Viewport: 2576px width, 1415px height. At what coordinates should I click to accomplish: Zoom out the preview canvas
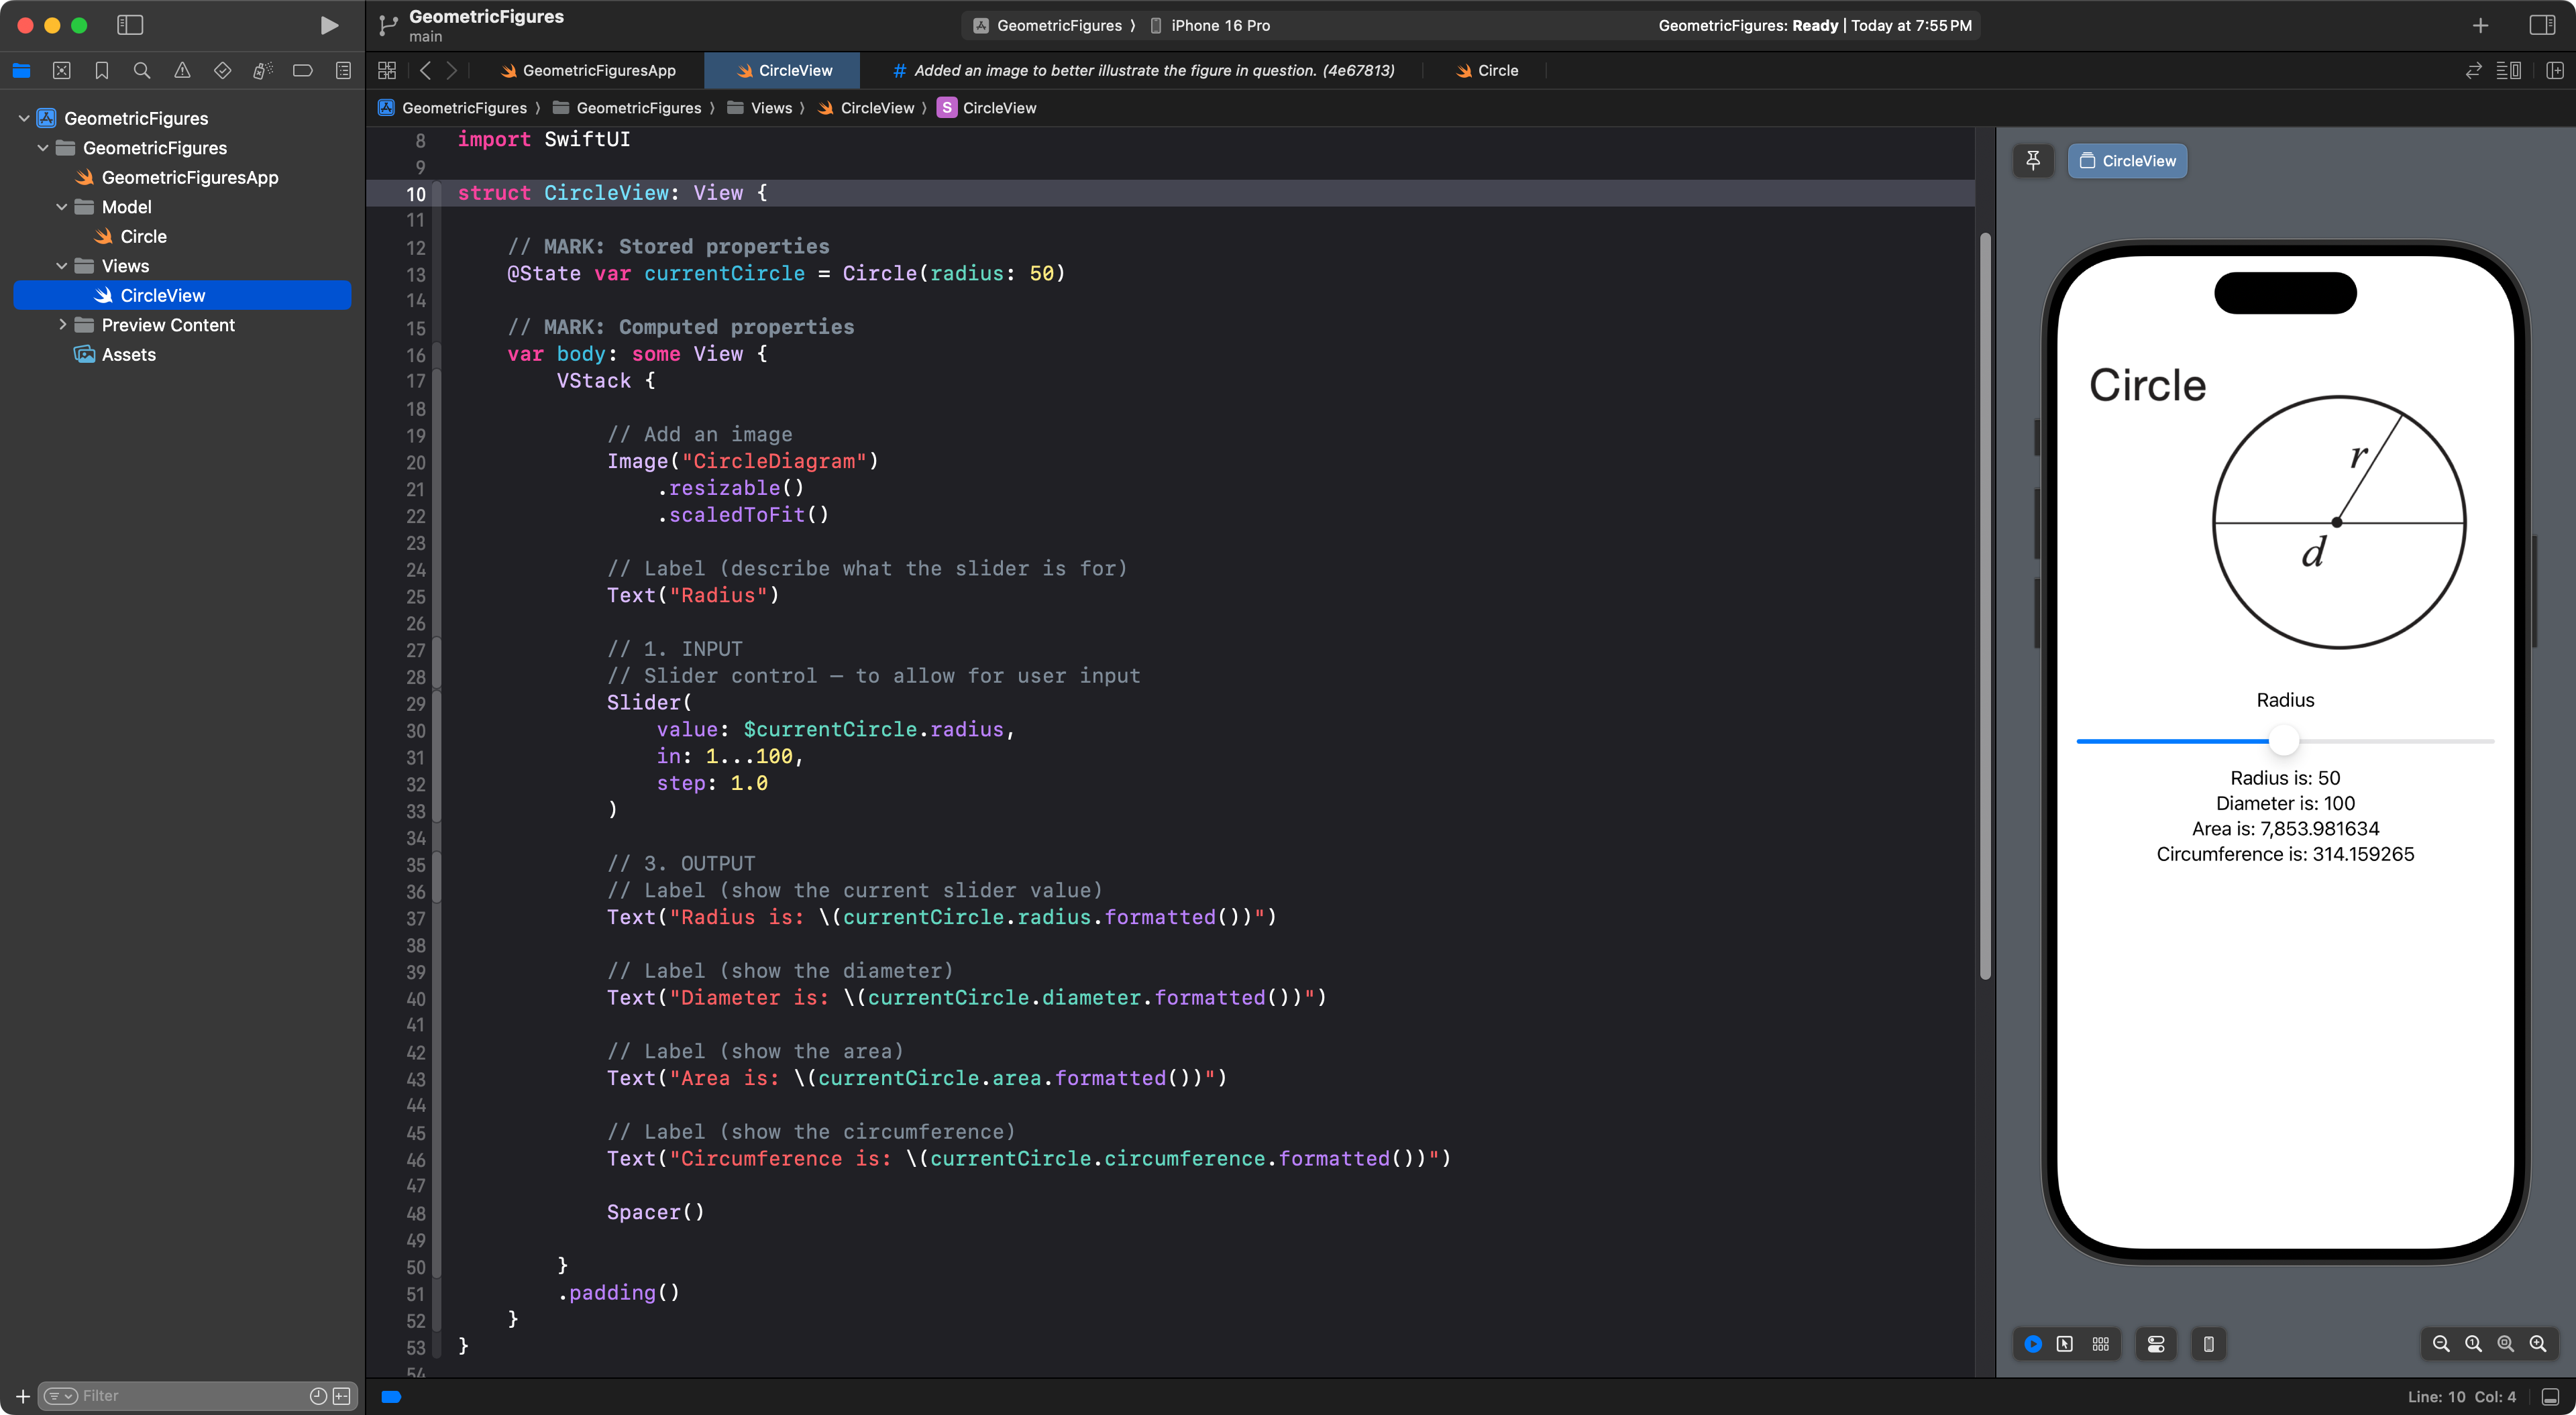click(2440, 1344)
